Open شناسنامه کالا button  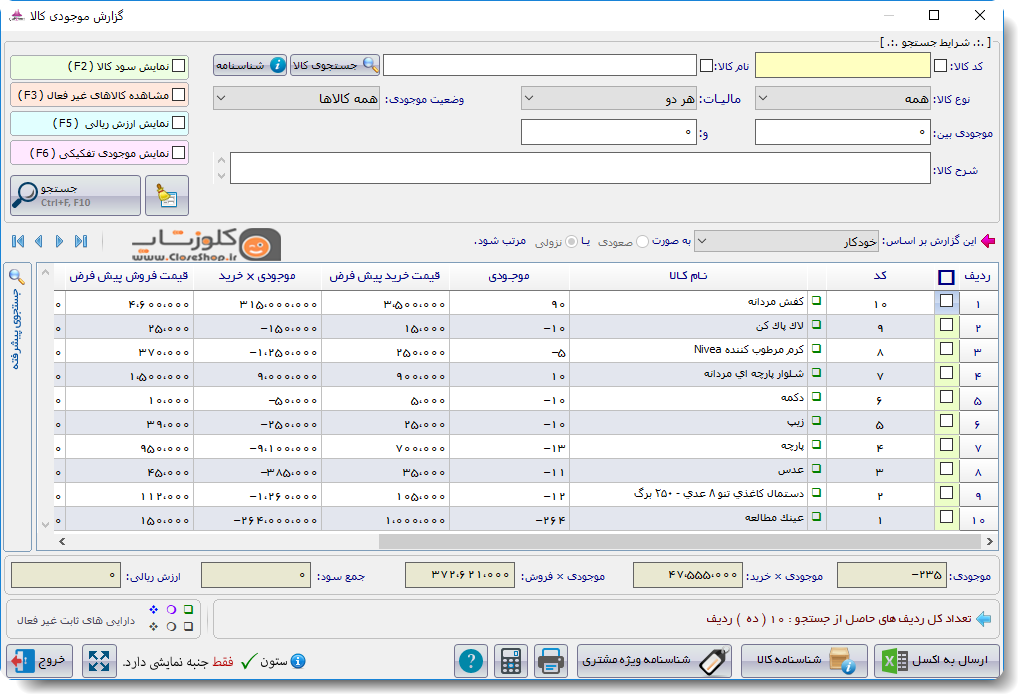pos(804,661)
